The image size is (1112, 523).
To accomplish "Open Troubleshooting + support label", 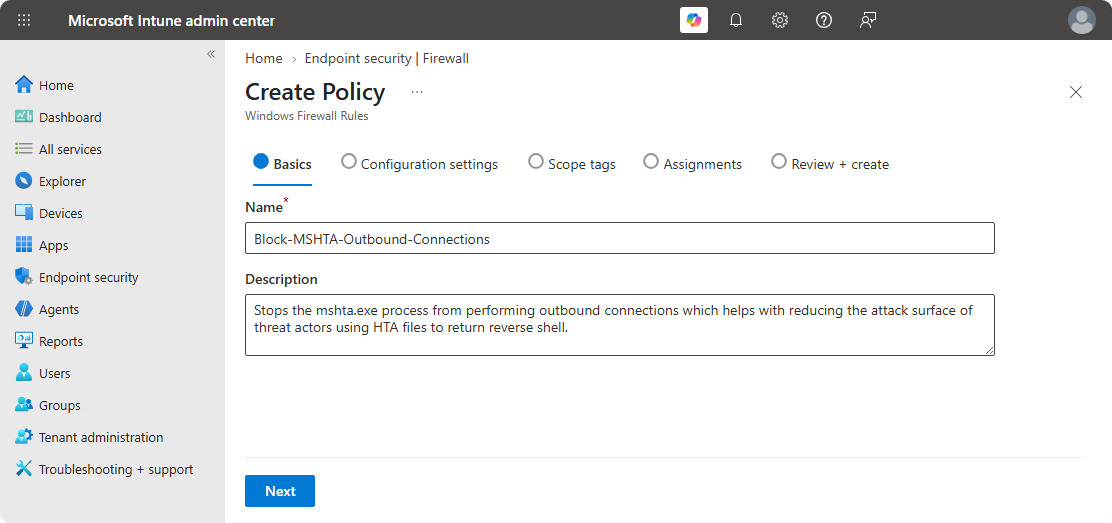I will pyautogui.click(x=116, y=469).
